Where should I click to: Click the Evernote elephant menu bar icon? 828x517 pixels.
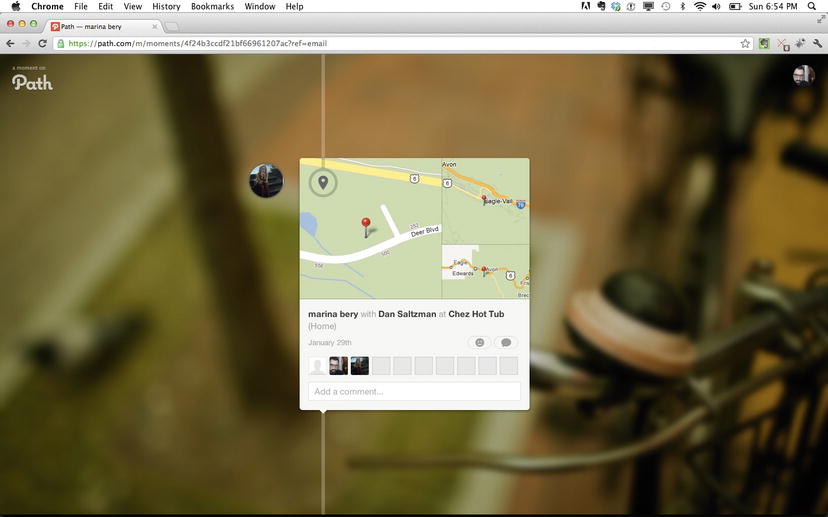[x=601, y=6]
